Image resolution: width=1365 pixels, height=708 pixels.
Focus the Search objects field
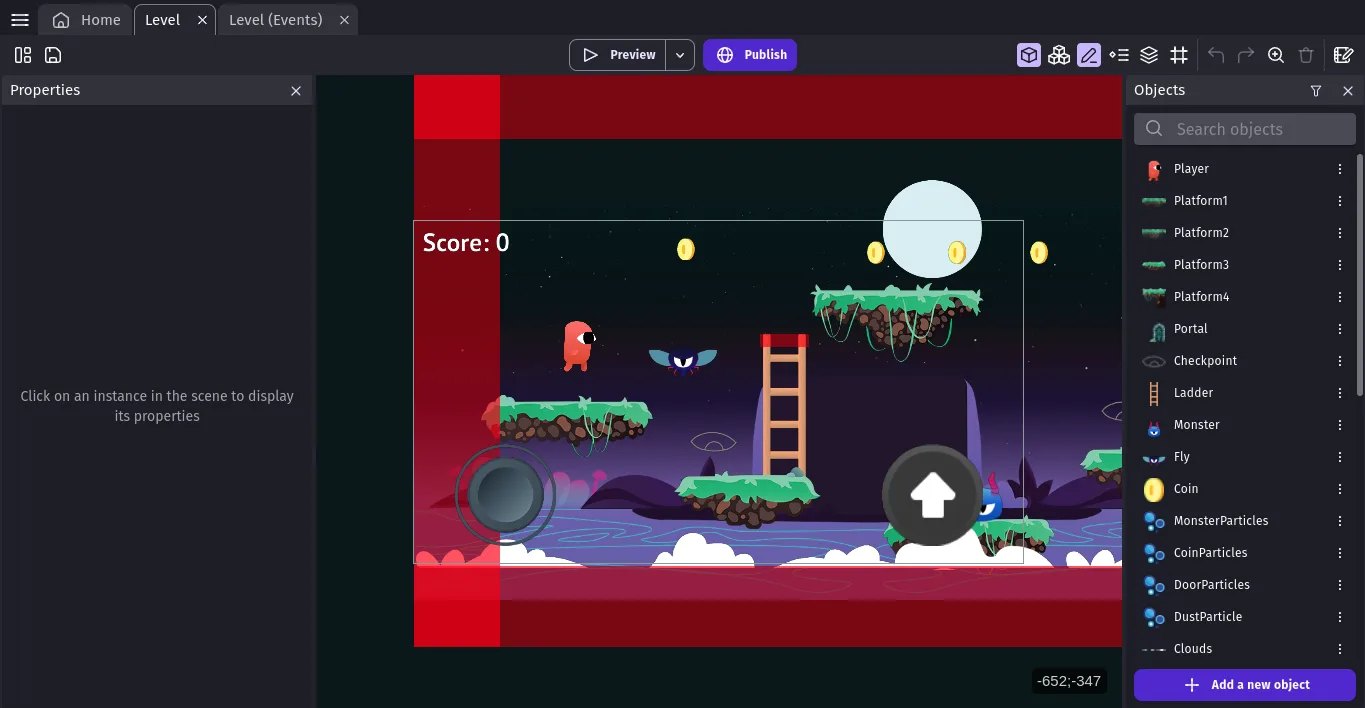point(1245,129)
